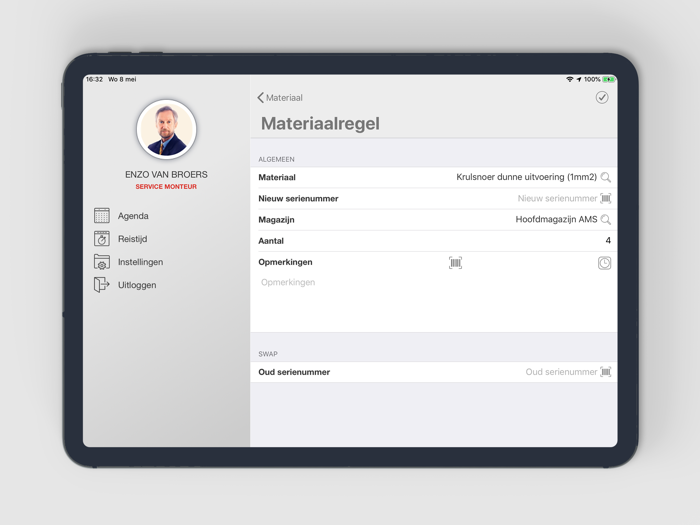Go back to Materiaal using chevron
The image size is (700, 525).
click(261, 98)
